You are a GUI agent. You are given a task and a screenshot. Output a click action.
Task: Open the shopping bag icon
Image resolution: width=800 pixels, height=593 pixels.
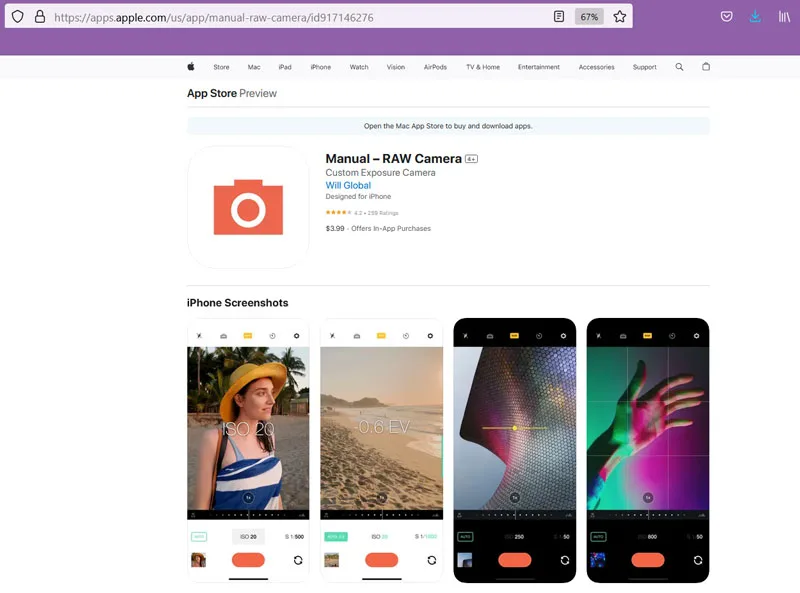[x=706, y=66]
